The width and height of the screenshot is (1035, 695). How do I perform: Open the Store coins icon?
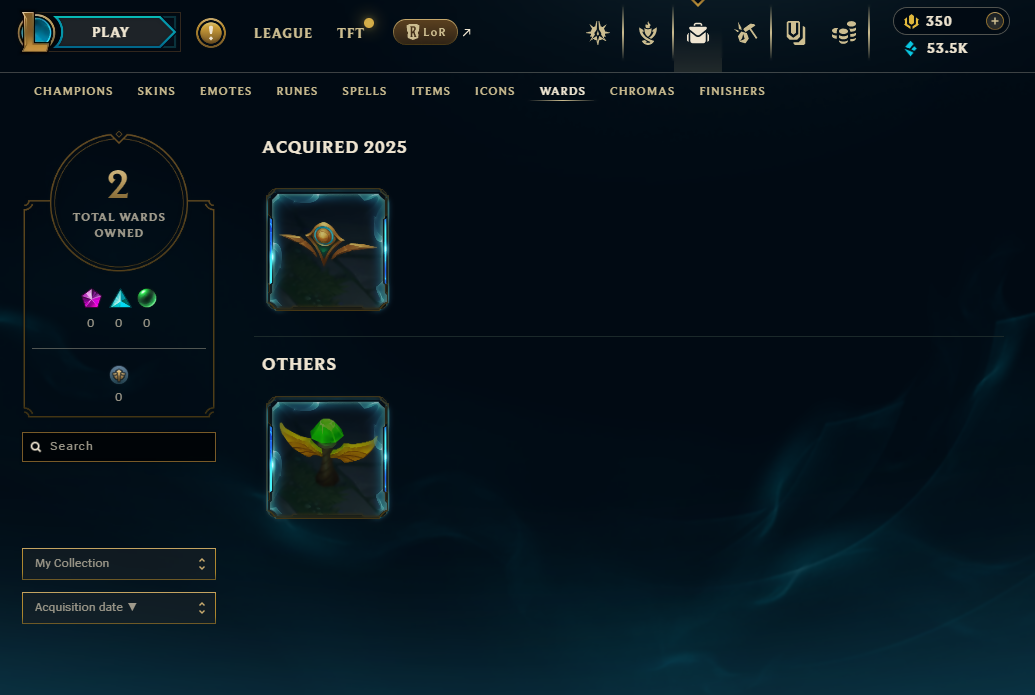click(x=844, y=33)
